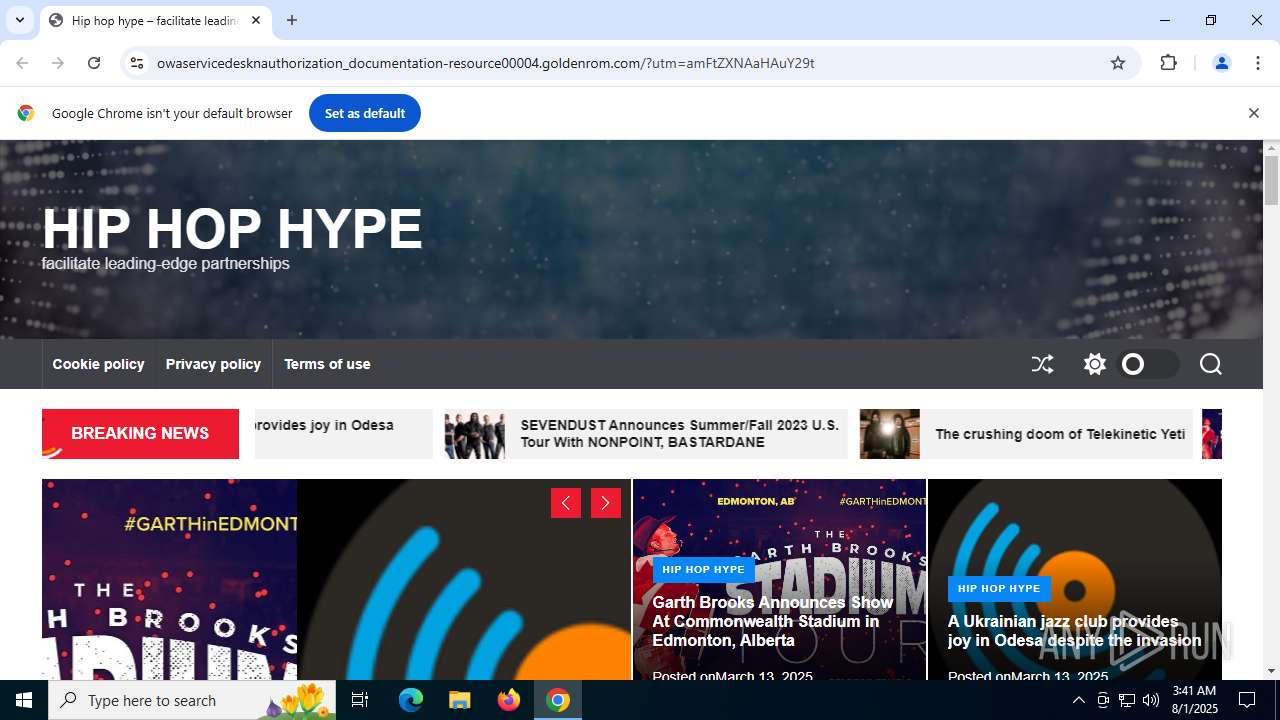The width and height of the screenshot is (1280, 720).
Task: Open the network tray icon
Action: coord(1127,700)
